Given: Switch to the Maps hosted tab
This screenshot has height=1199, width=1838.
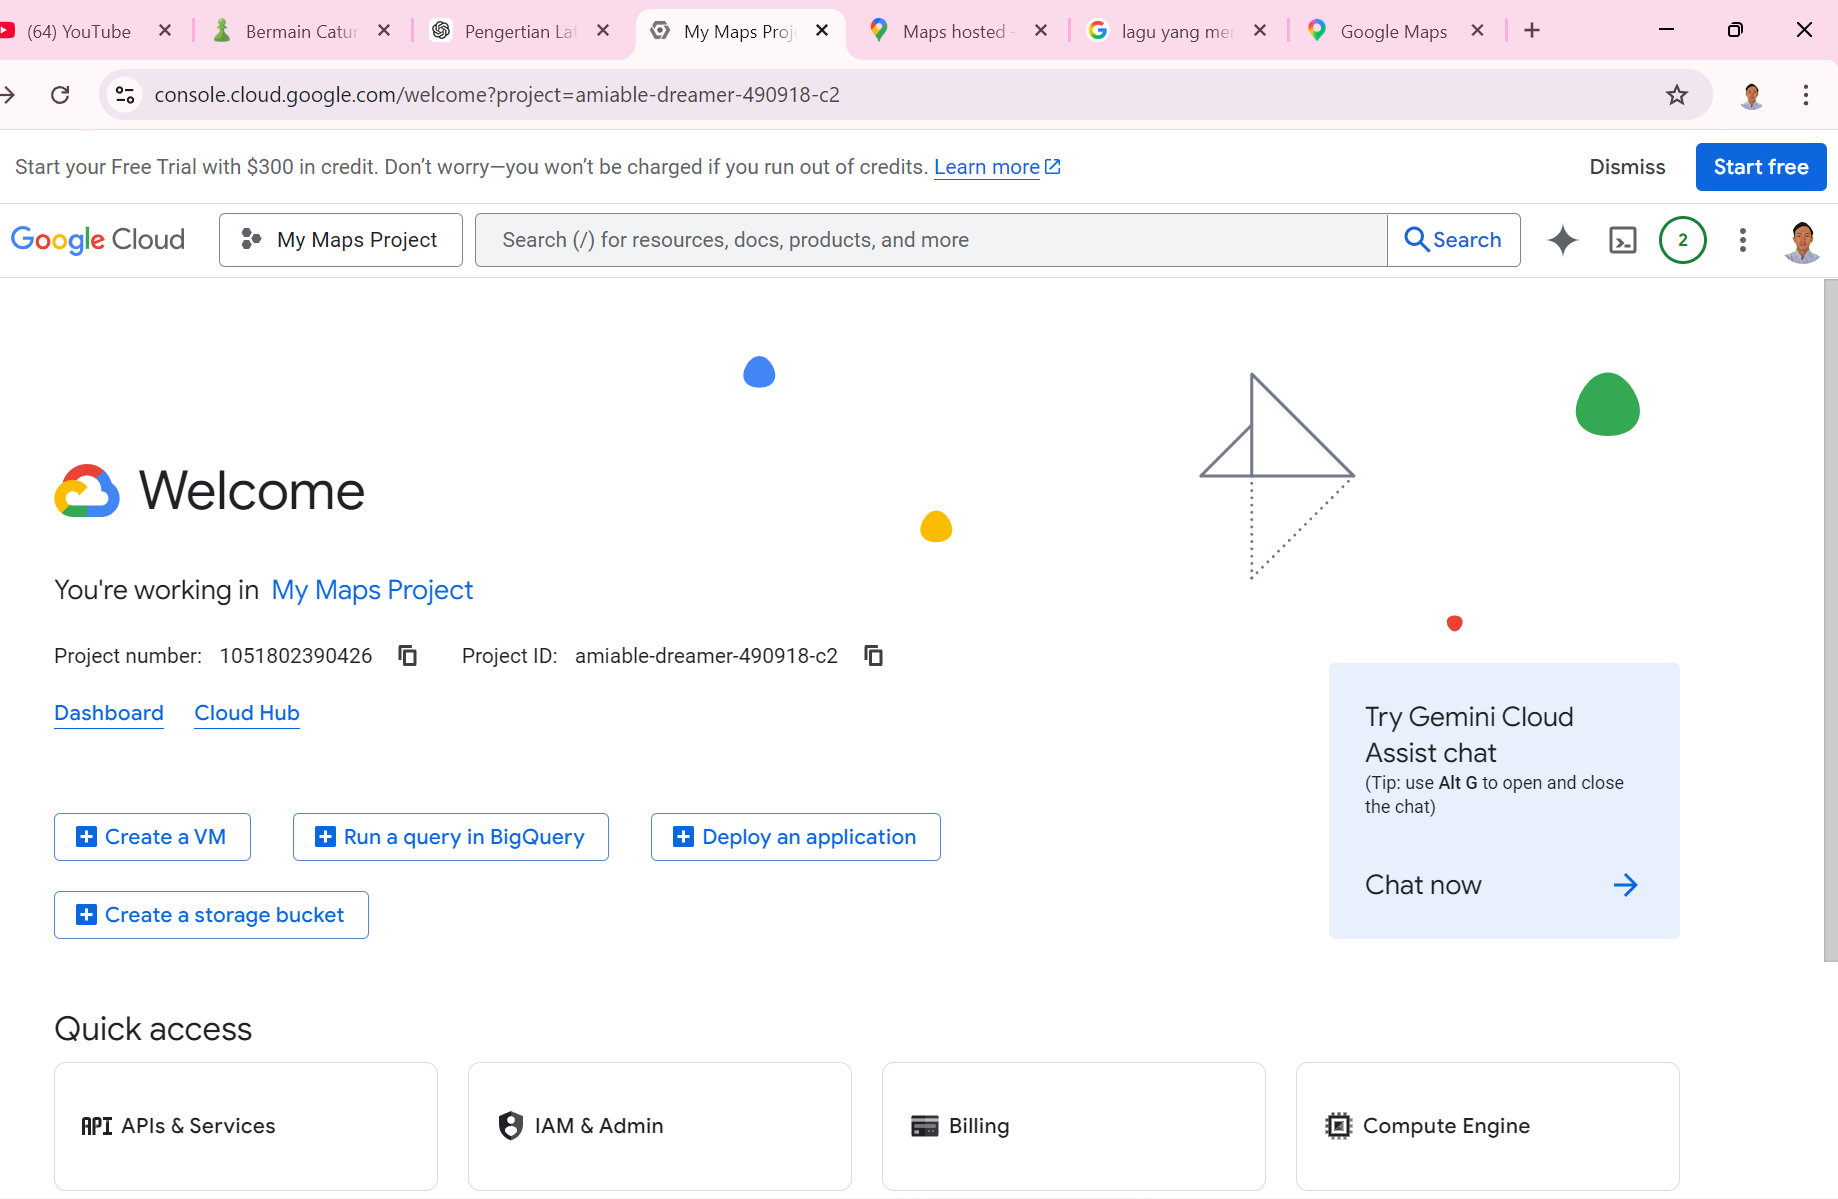Looking at the screenshot, I should pyautogui.click(x=958, y=31).
